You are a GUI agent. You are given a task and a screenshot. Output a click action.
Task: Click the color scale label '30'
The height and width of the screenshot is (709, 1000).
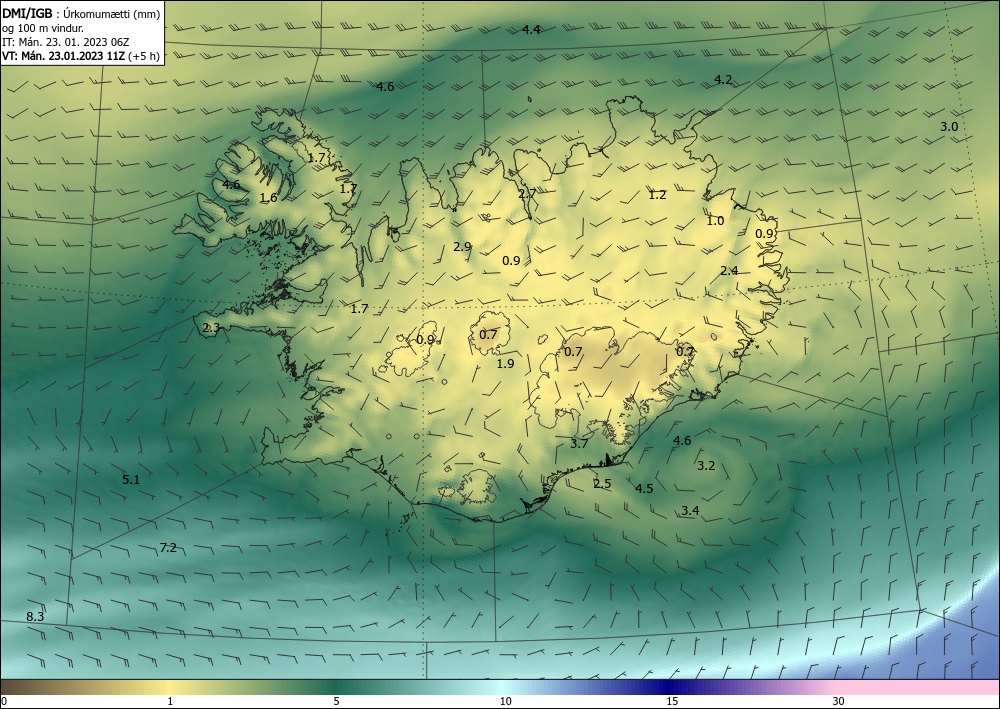(838, 701)
